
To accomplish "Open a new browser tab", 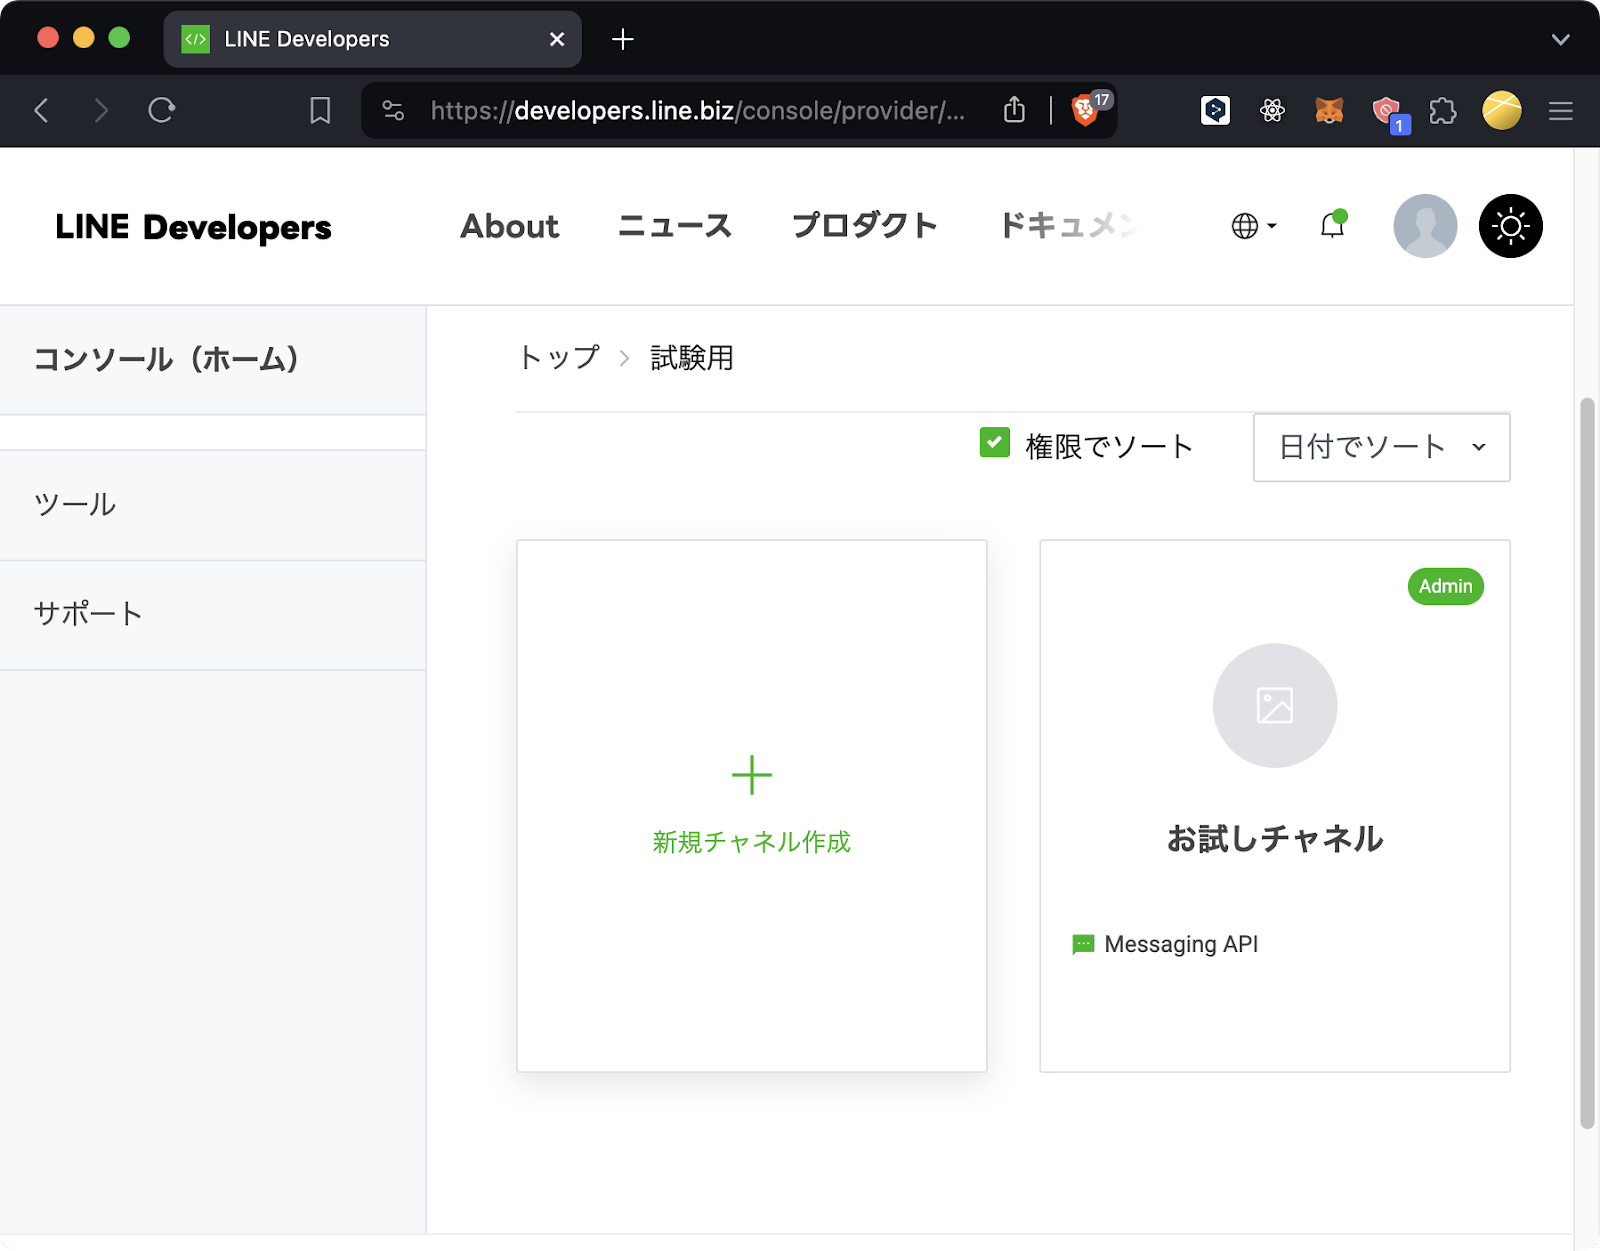I will click(622, 39).
